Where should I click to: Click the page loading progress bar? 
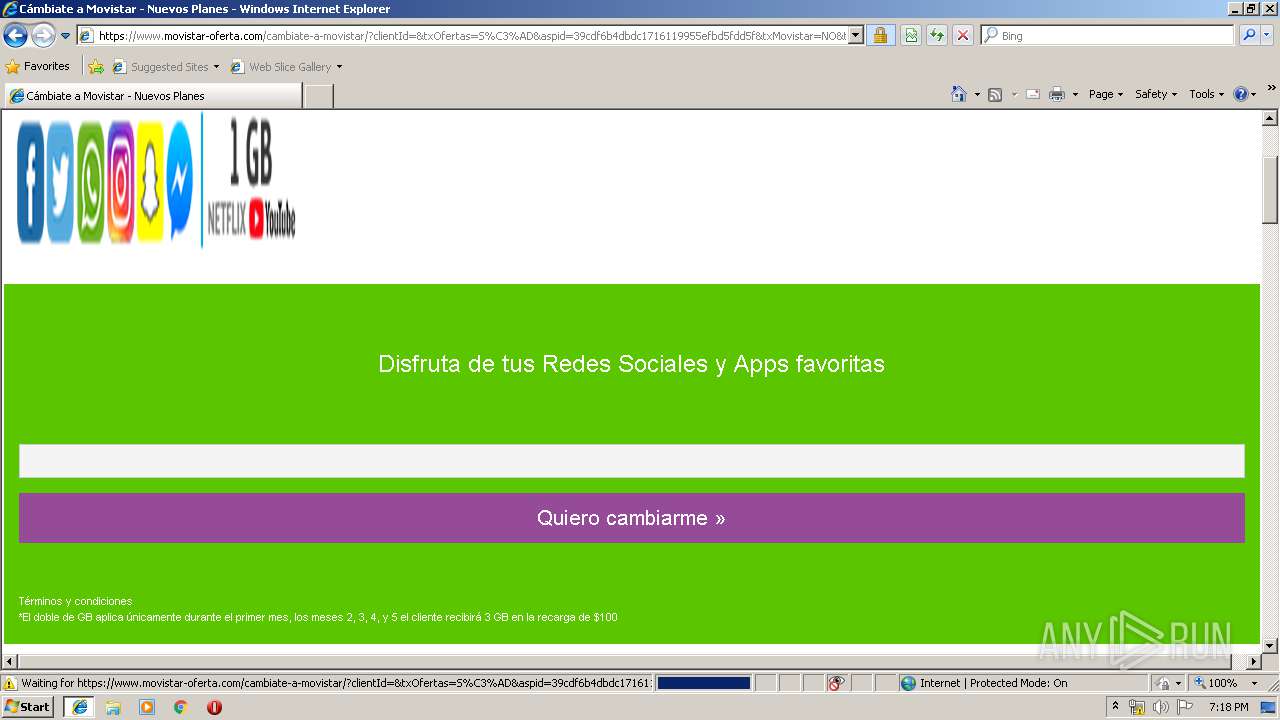coord(703,683)
